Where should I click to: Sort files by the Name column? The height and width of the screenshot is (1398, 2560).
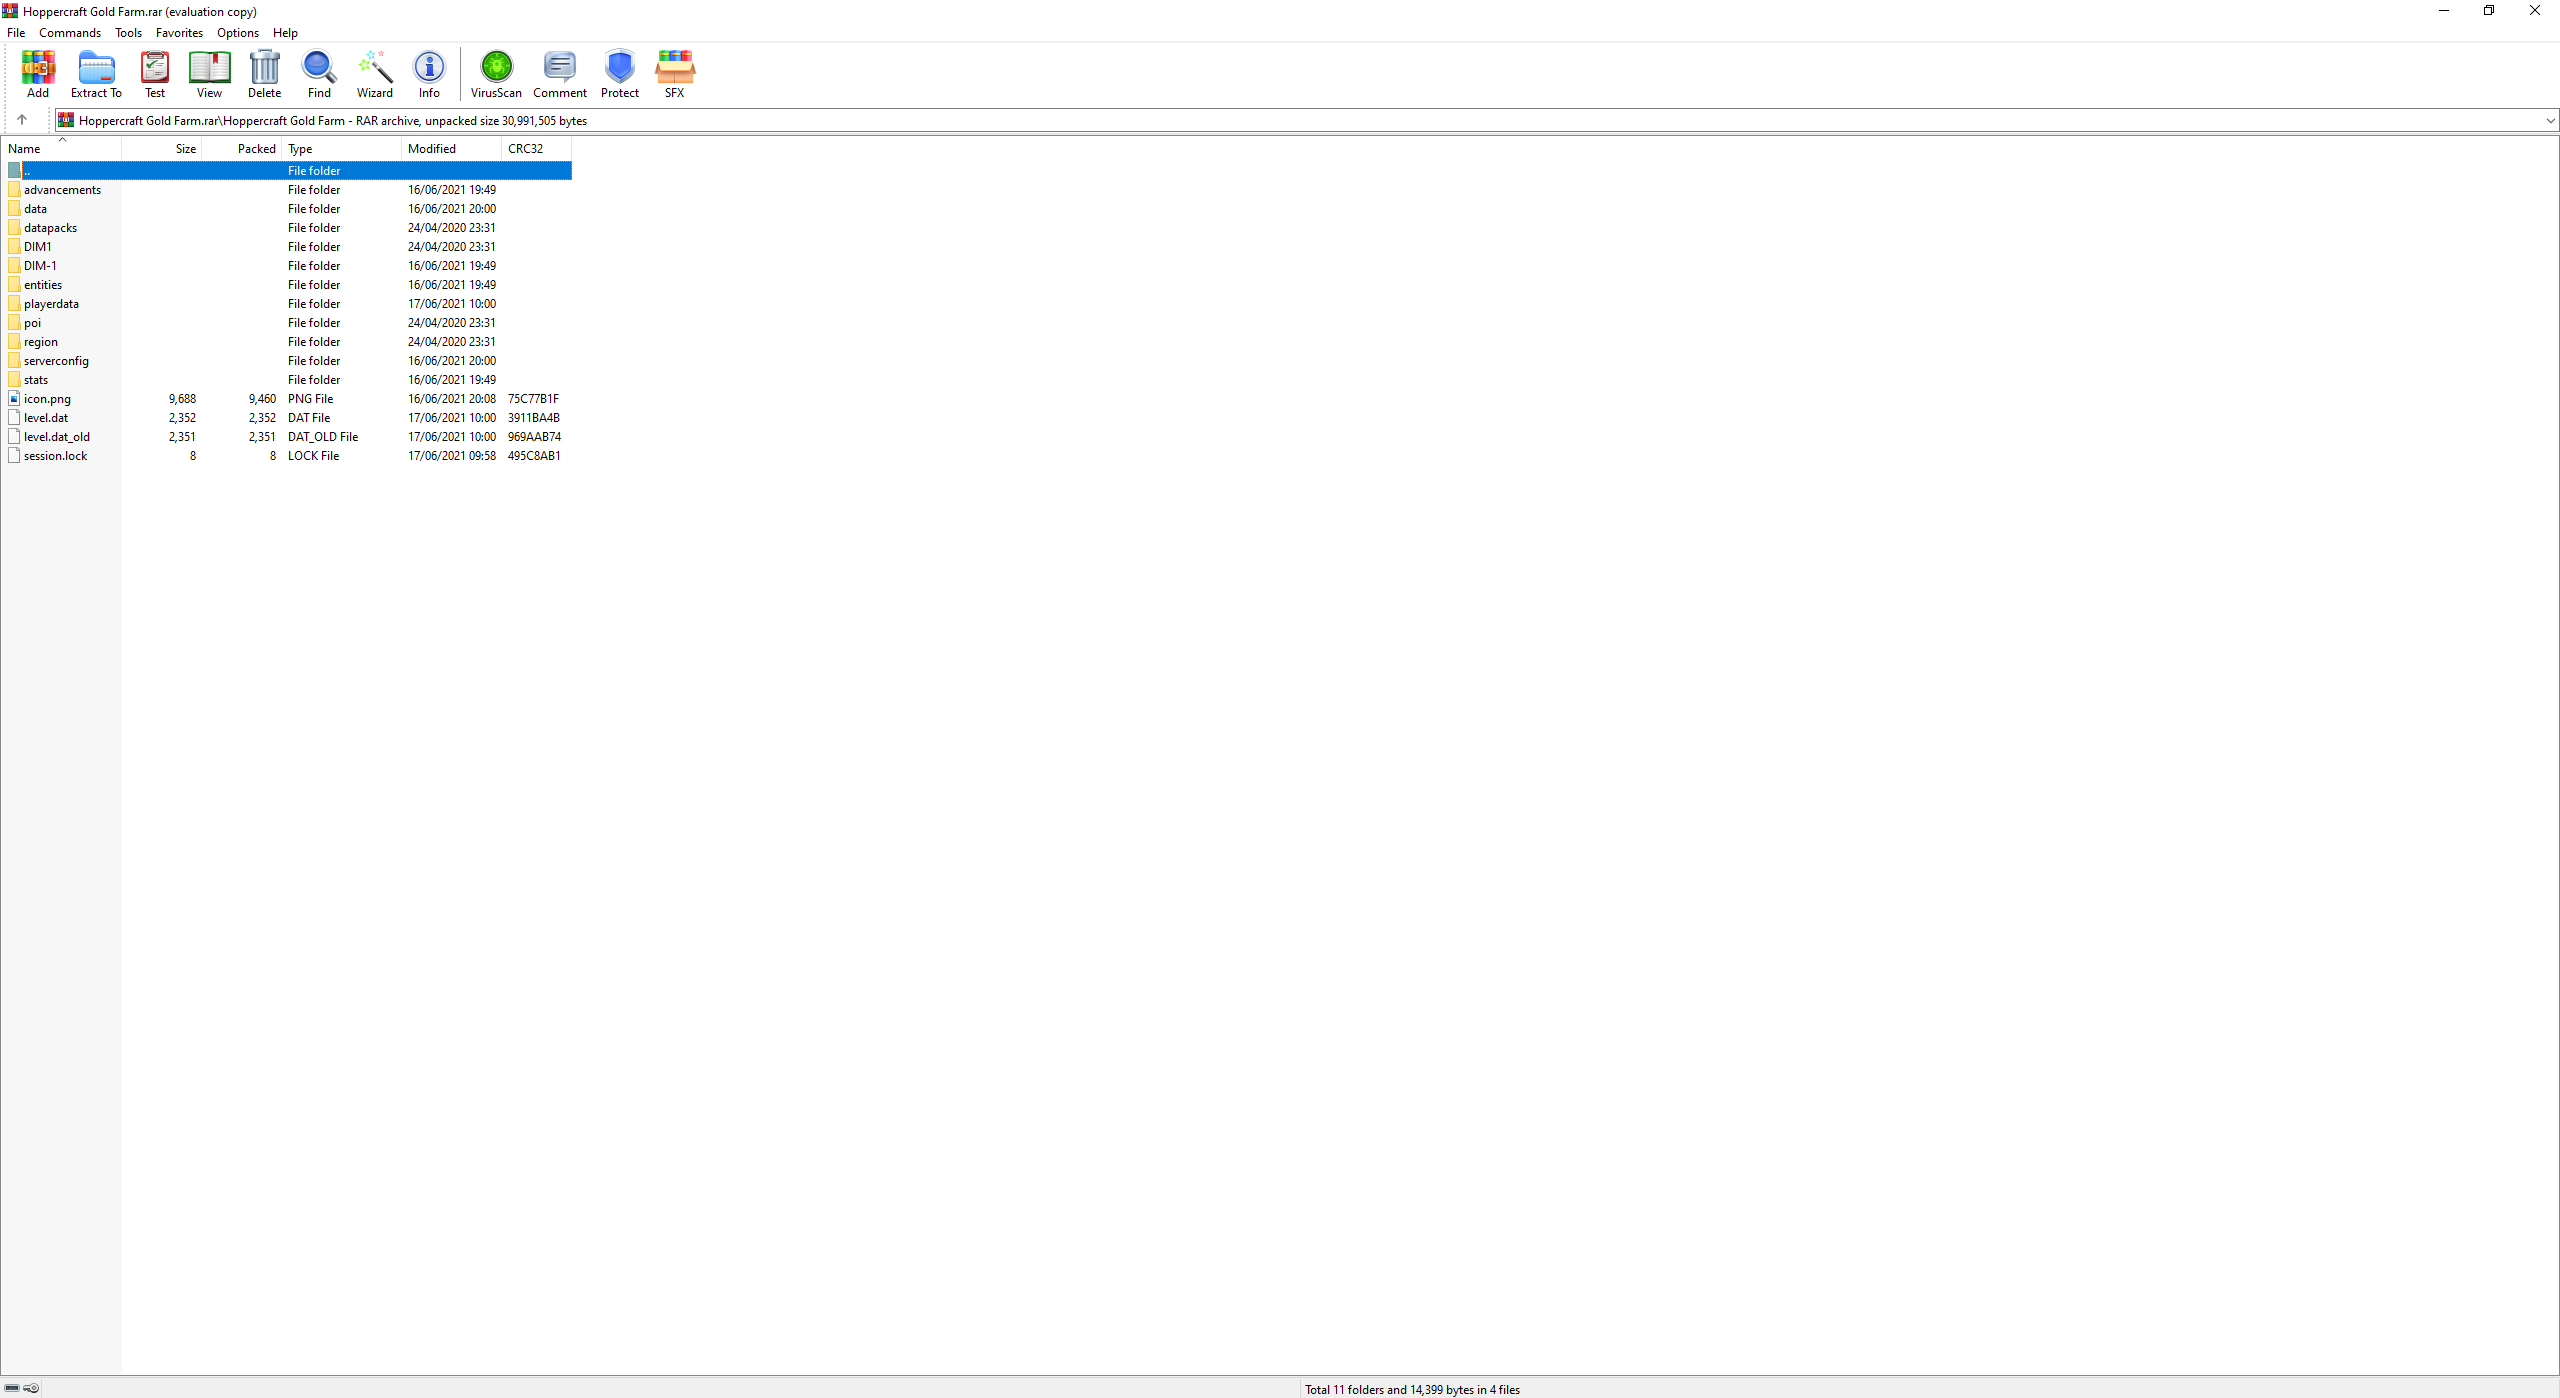61,149
